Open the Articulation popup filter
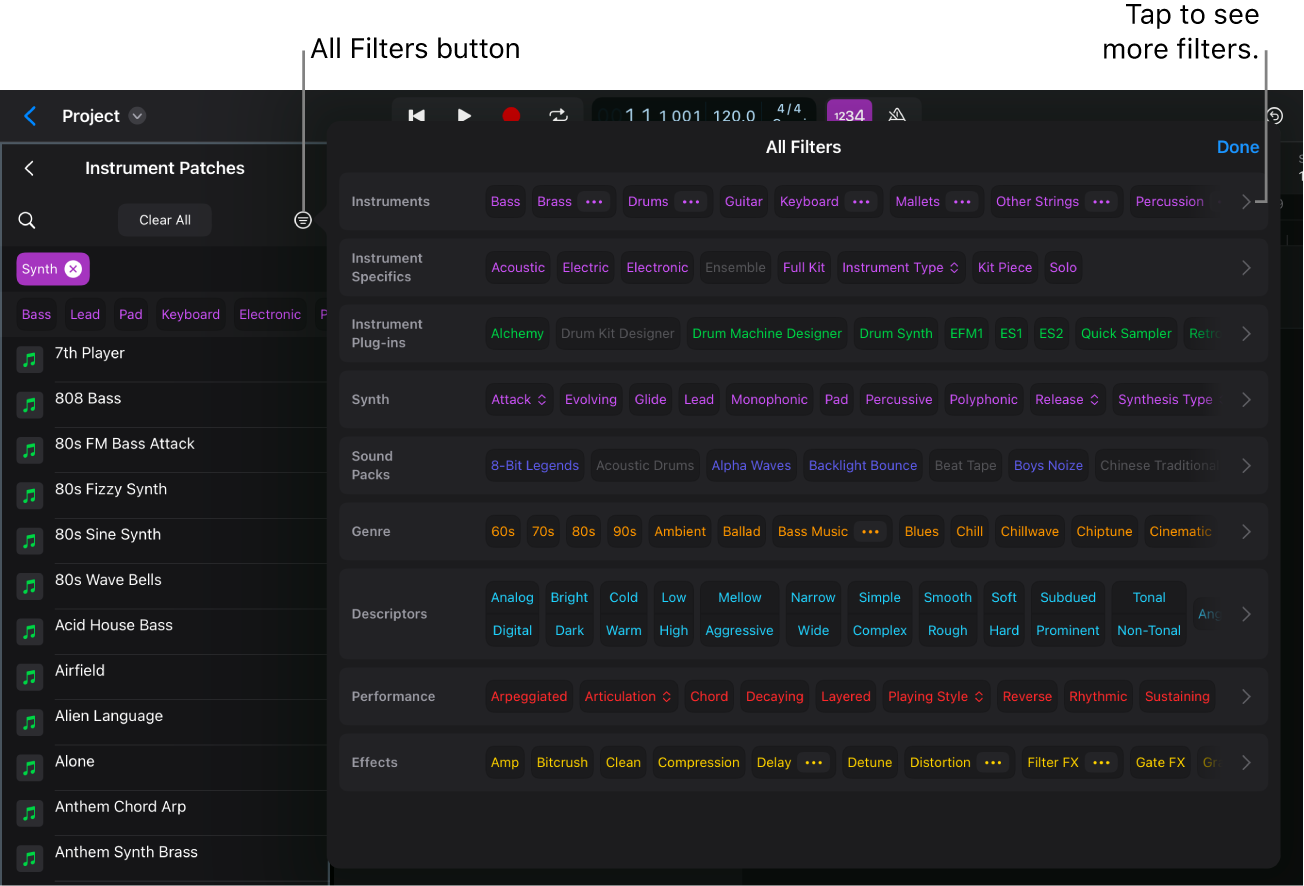1304x886 pixels. click(628, 697)
